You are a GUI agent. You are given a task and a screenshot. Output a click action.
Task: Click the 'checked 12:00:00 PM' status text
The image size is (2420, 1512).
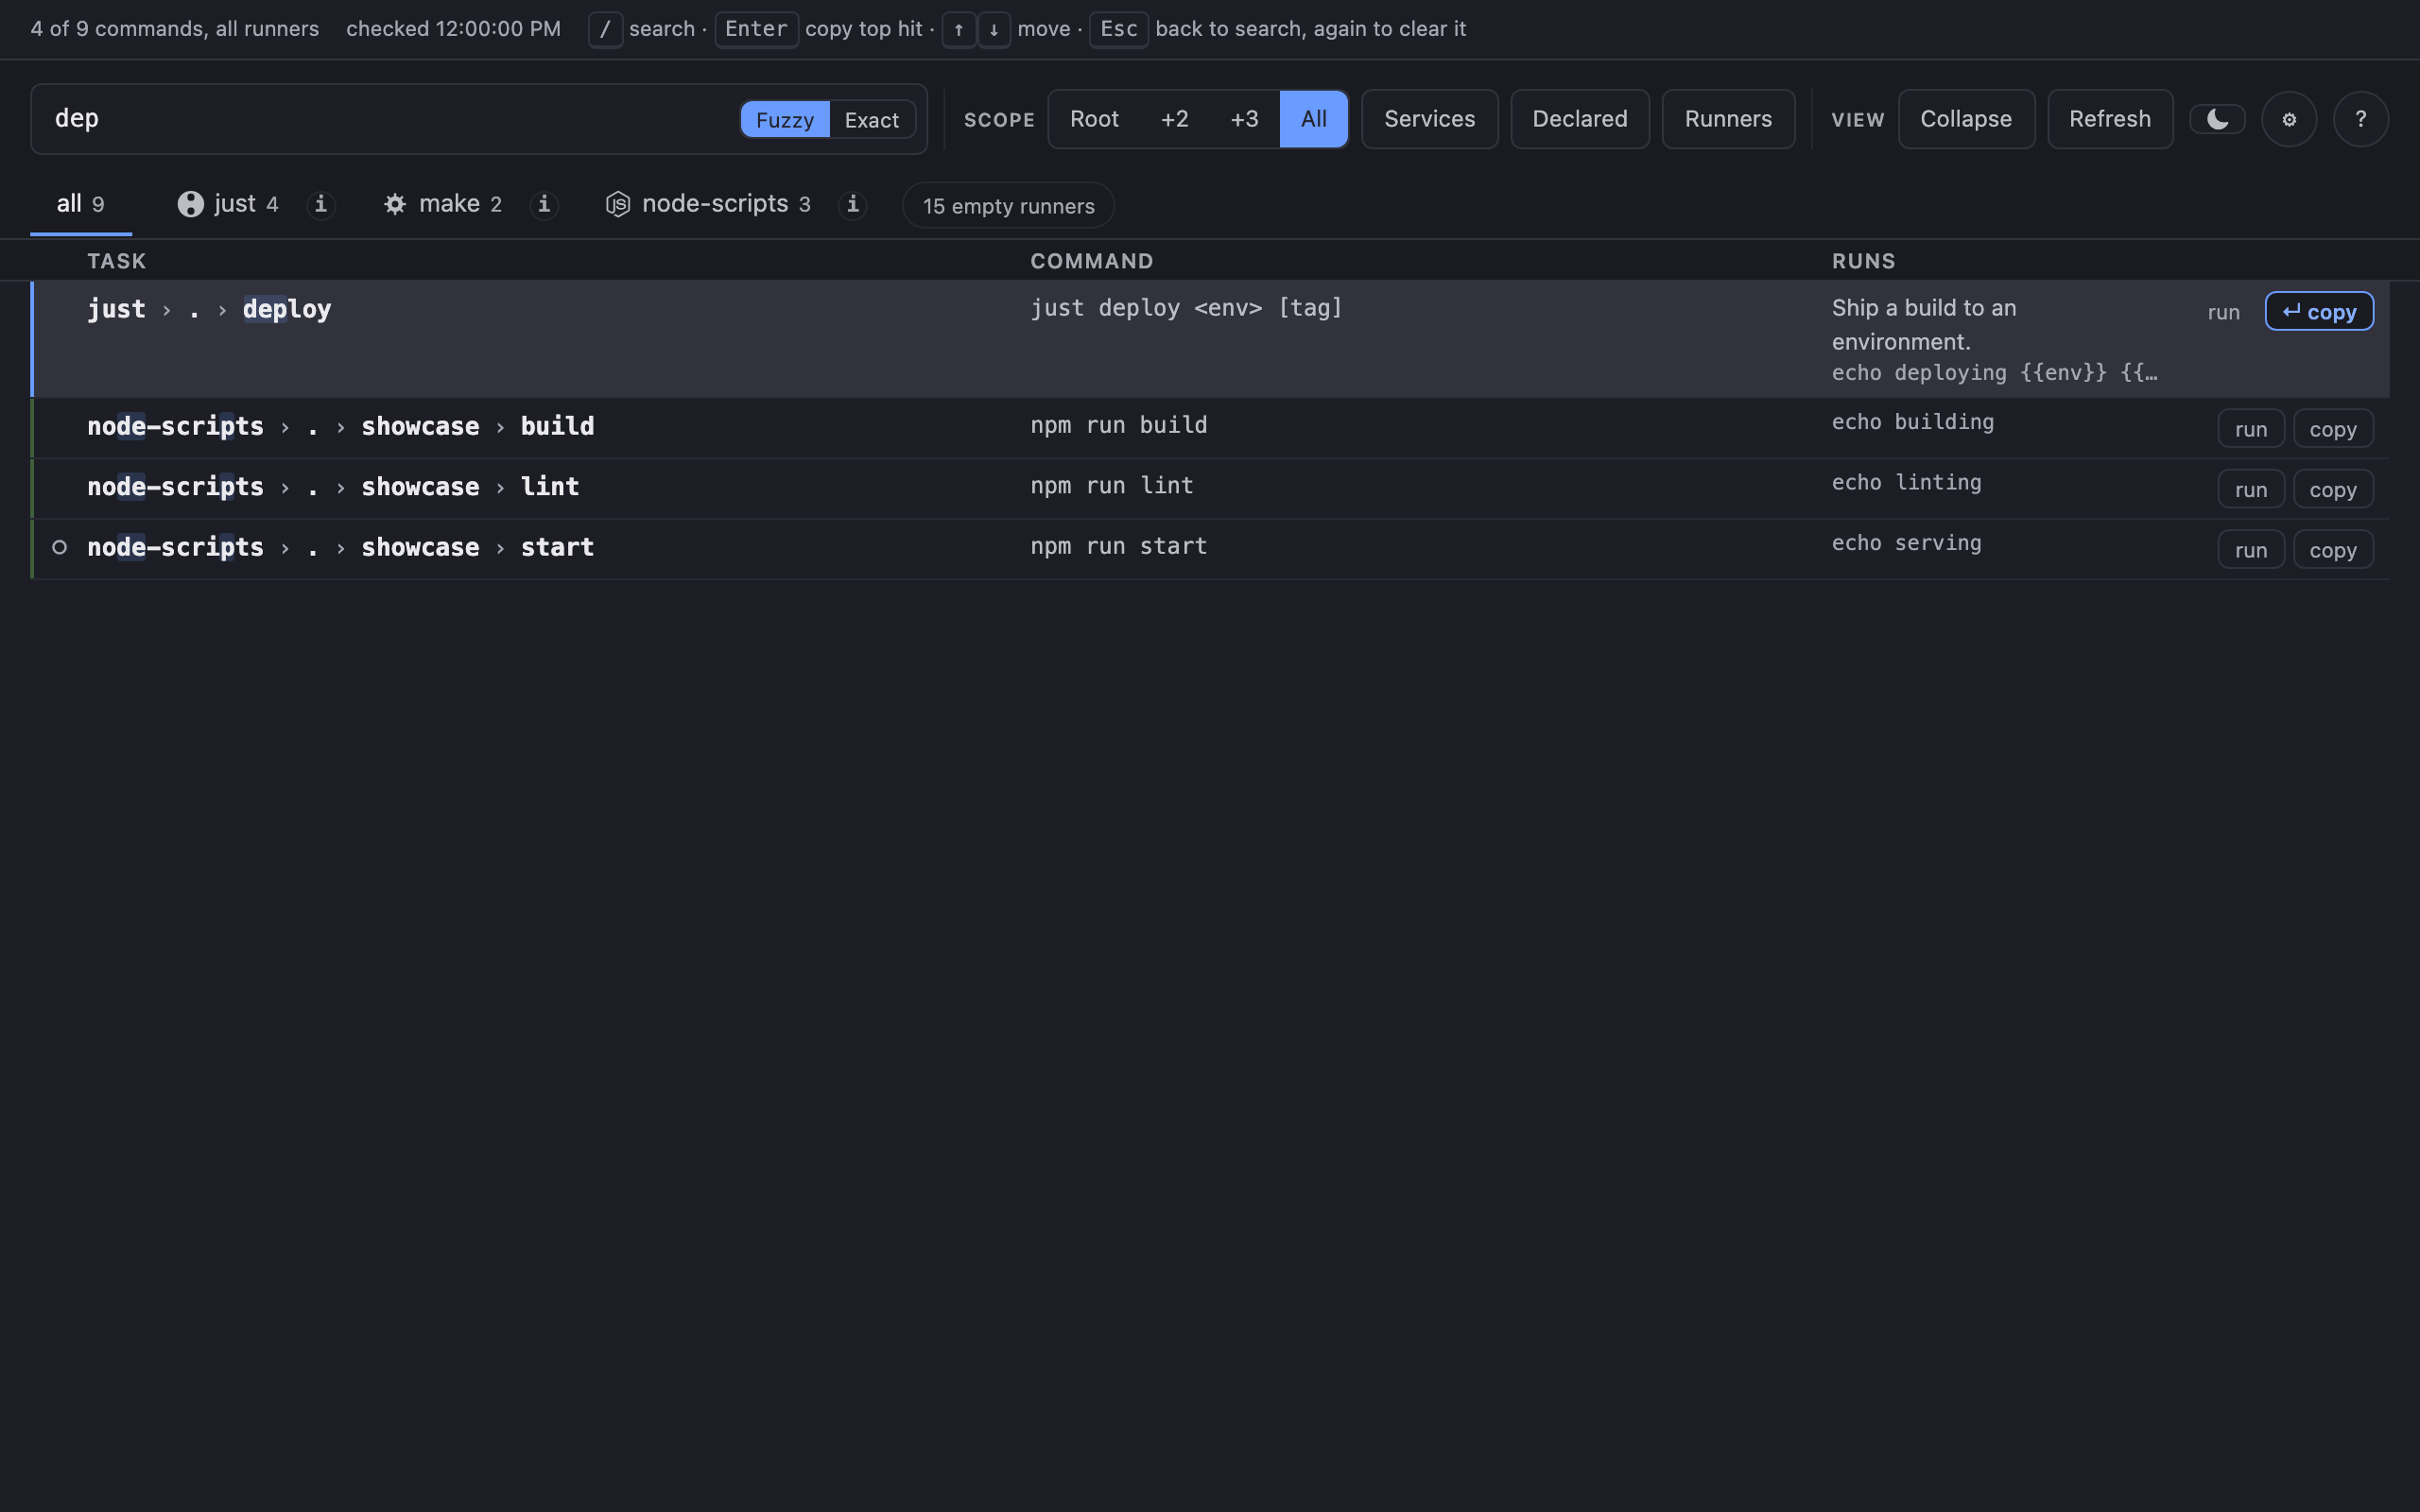point(453,29)
